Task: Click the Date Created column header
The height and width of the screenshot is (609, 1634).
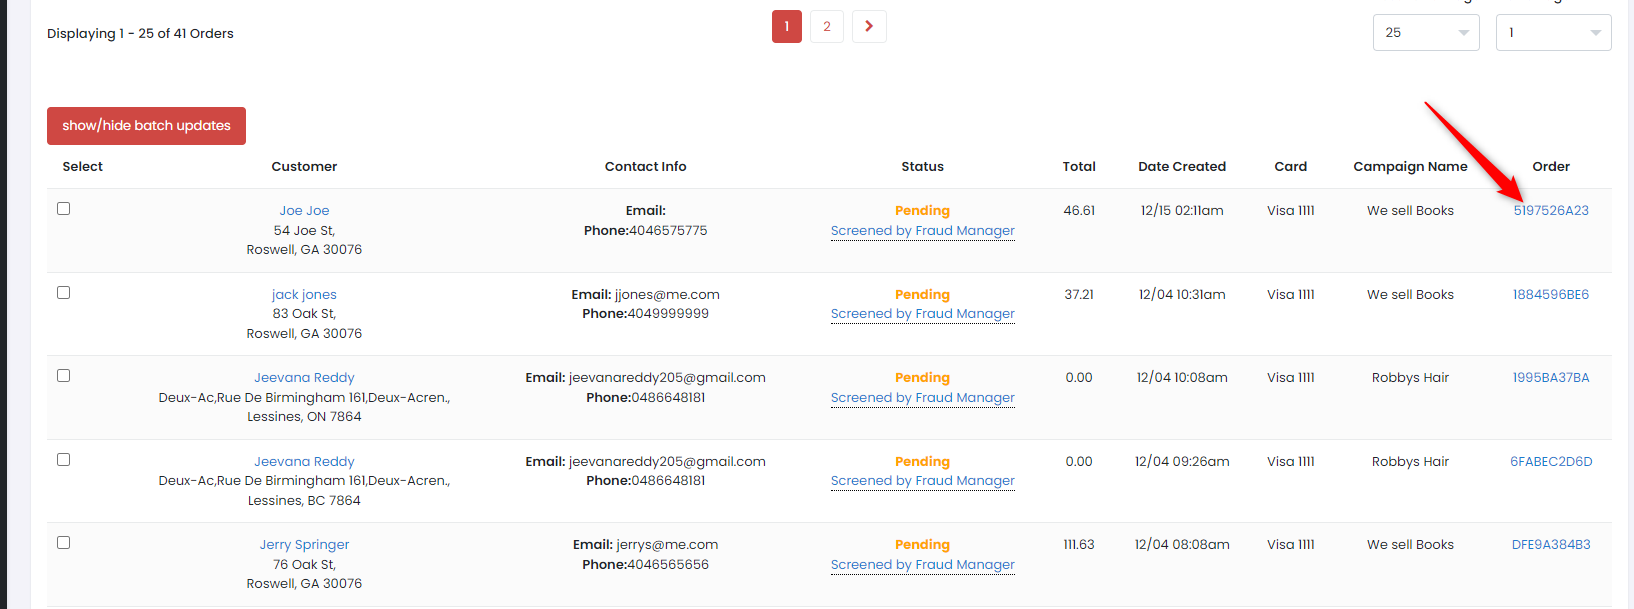Action: (1181, 167)
